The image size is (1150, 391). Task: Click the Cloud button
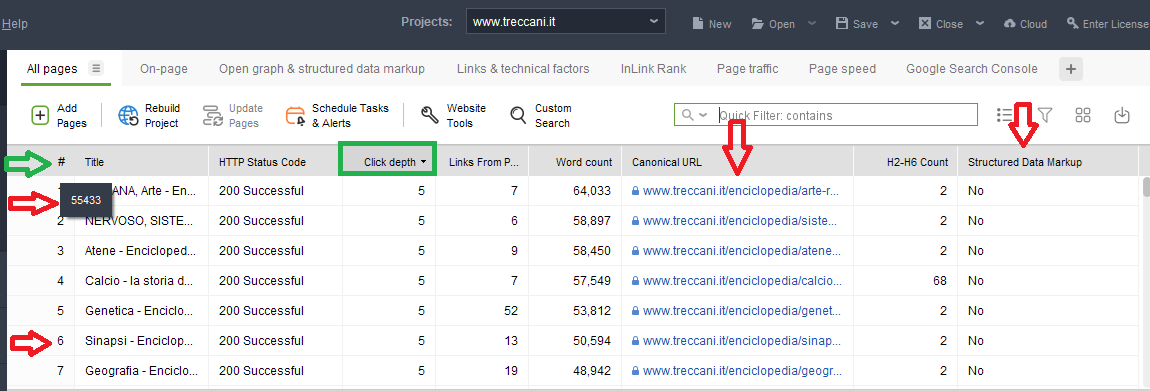click(x=1025, y=24)
